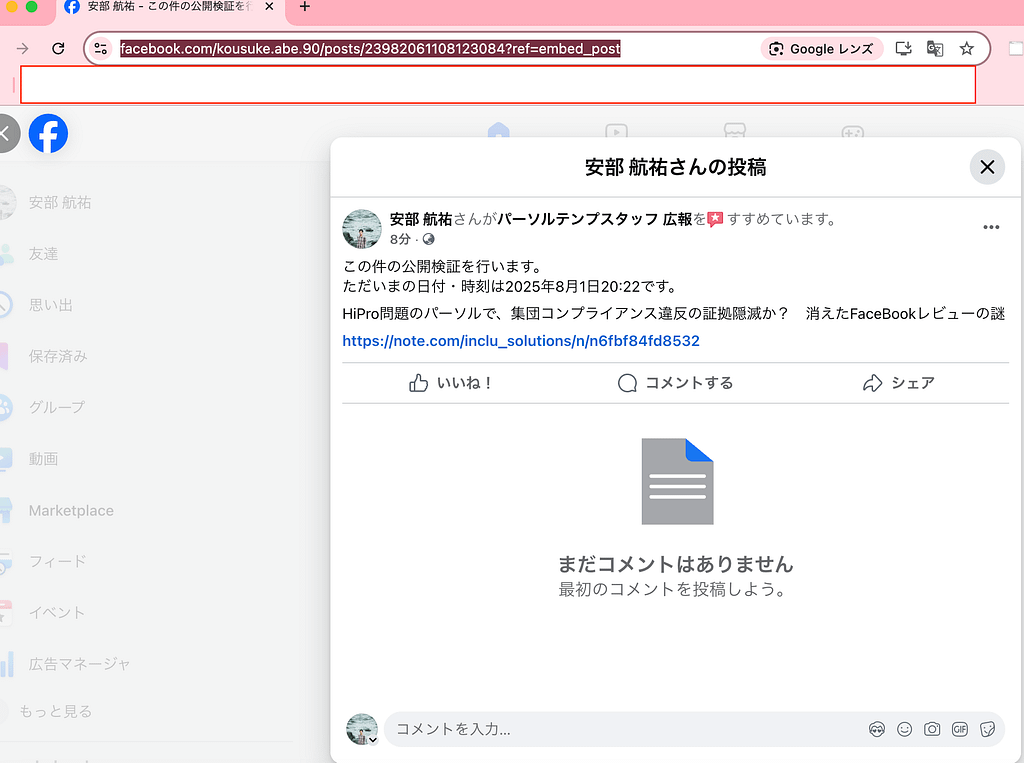Open the emoji picker in comment box
This screenshot has width=1024, height=763.
(x=904, y=729)
